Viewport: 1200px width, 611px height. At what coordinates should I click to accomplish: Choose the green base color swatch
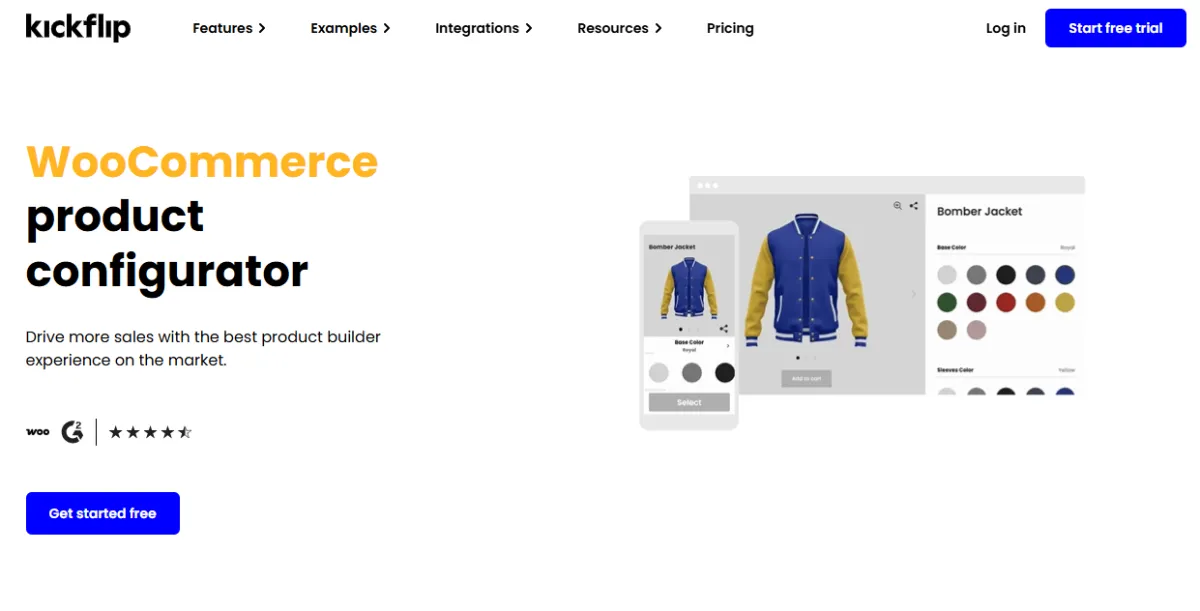click(947, 302)
